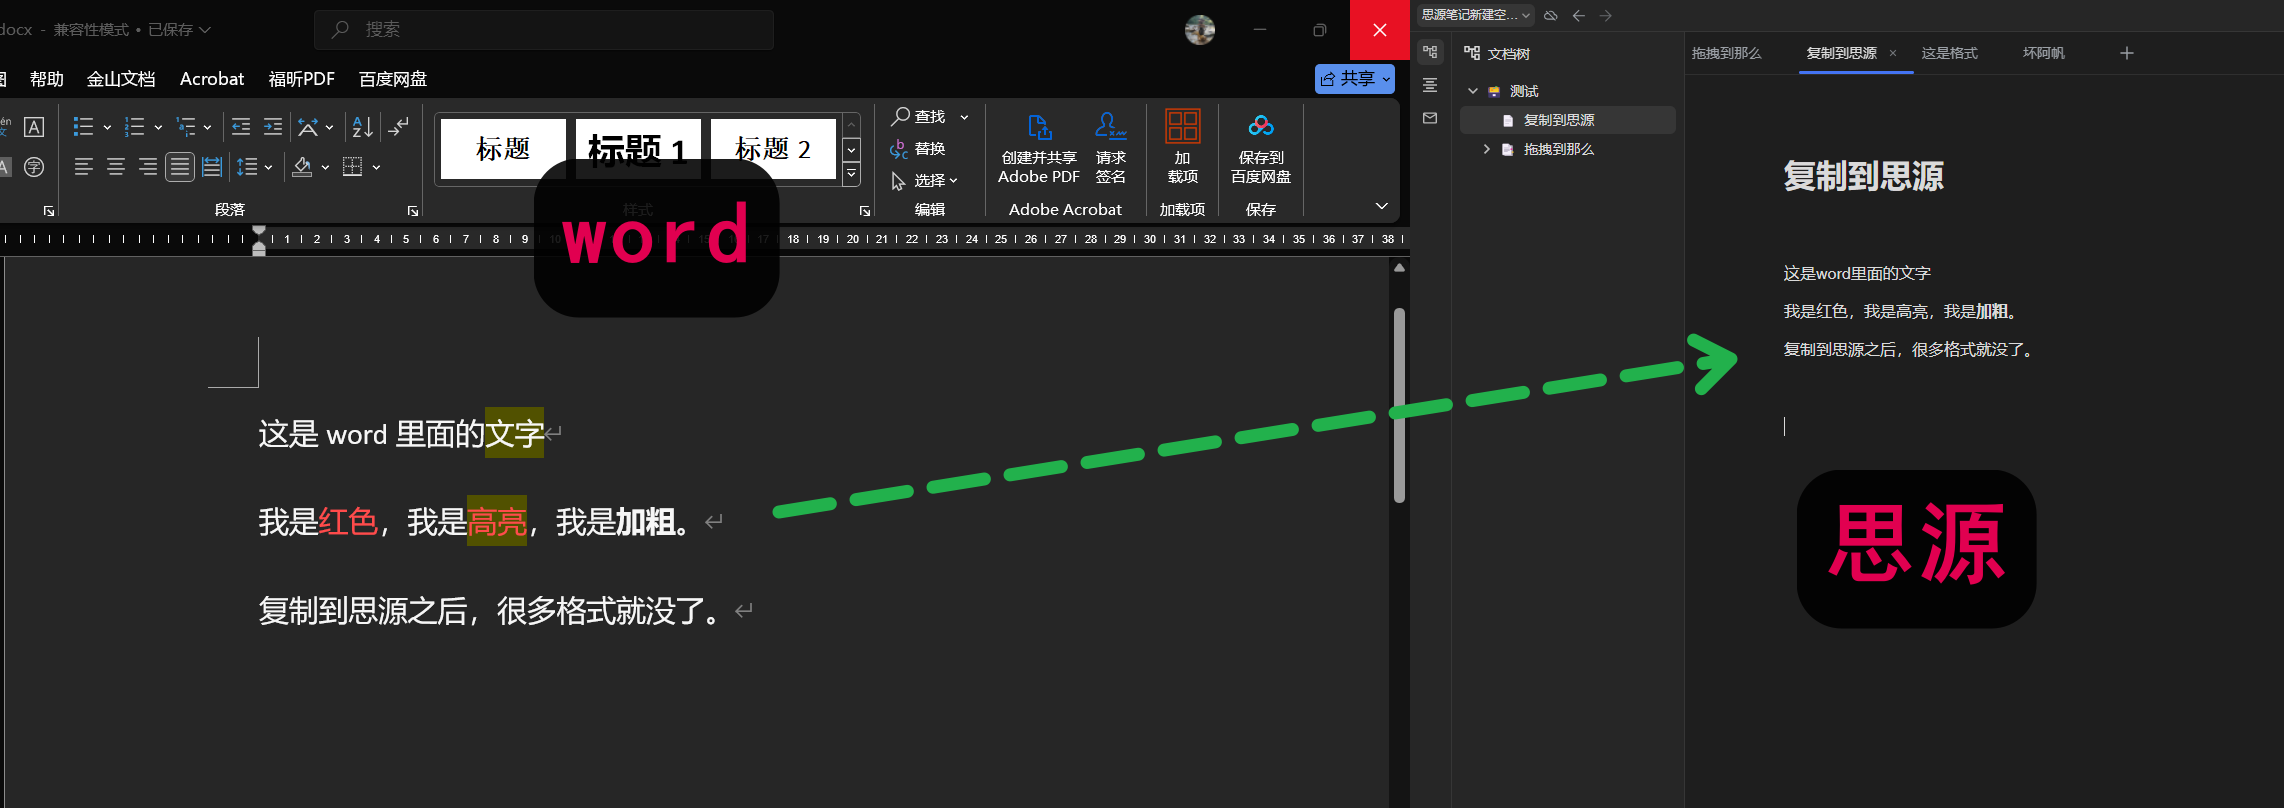2284x808 pixels.
Task: Click the 共享 share button
Action: [1355, 79]
